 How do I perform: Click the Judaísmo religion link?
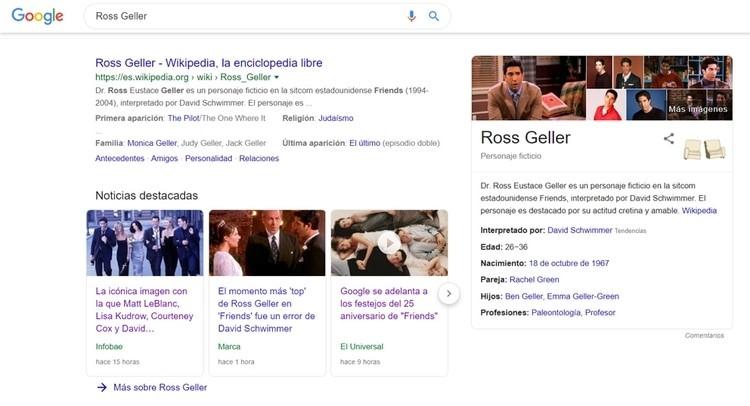pos(336,118)
